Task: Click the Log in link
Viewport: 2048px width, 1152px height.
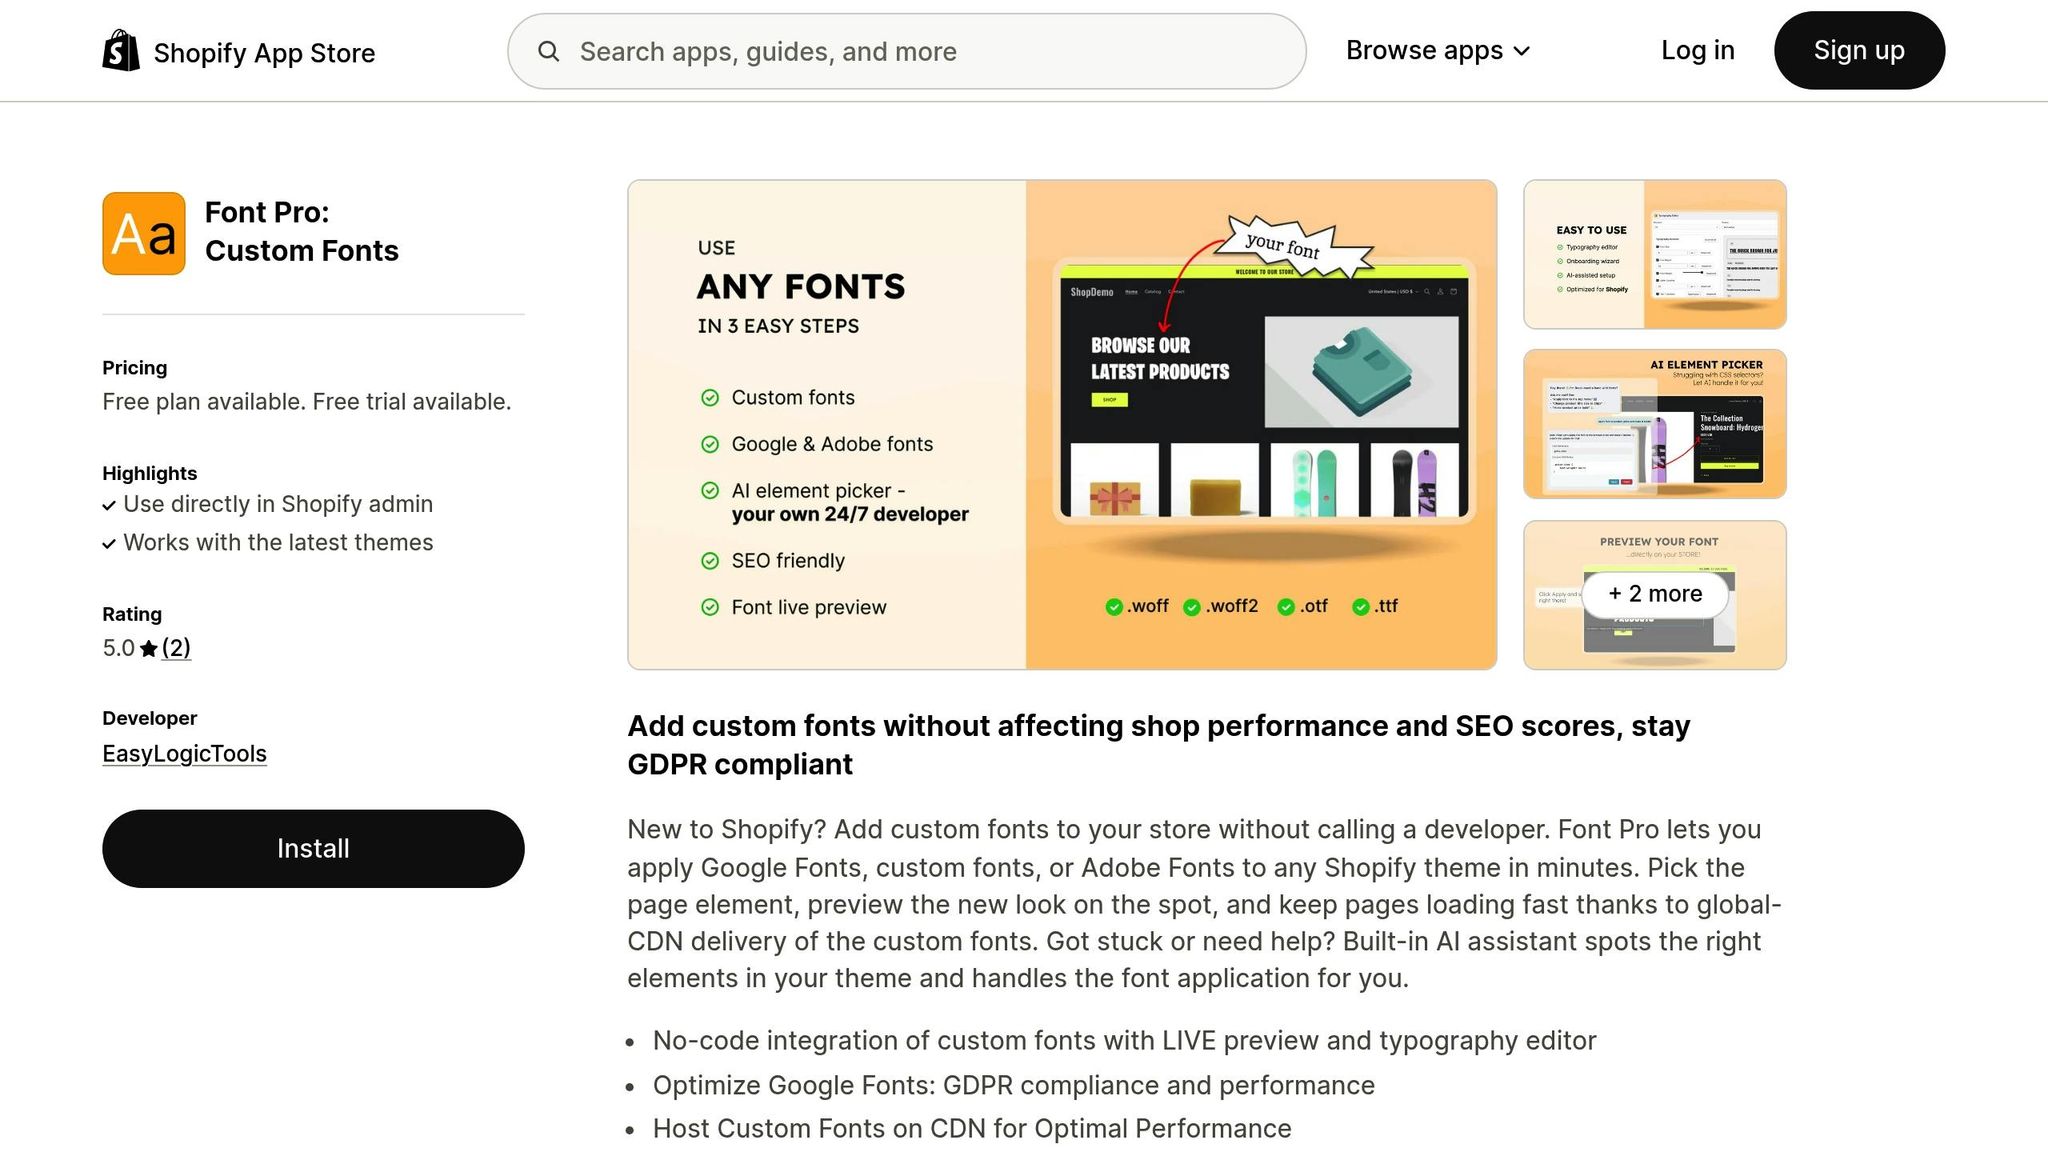Action: (x=1698, y=50)
